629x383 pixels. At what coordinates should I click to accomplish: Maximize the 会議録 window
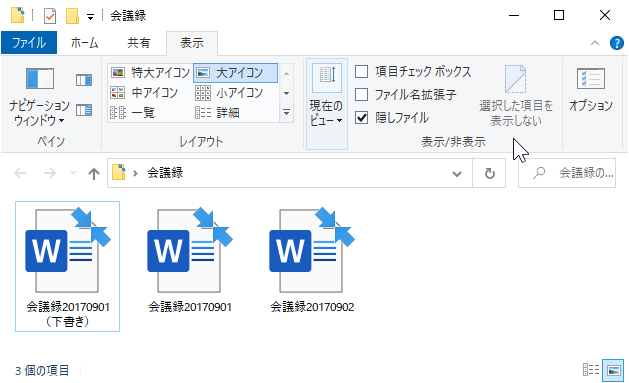pyautogui.click(x=559, y=15)
